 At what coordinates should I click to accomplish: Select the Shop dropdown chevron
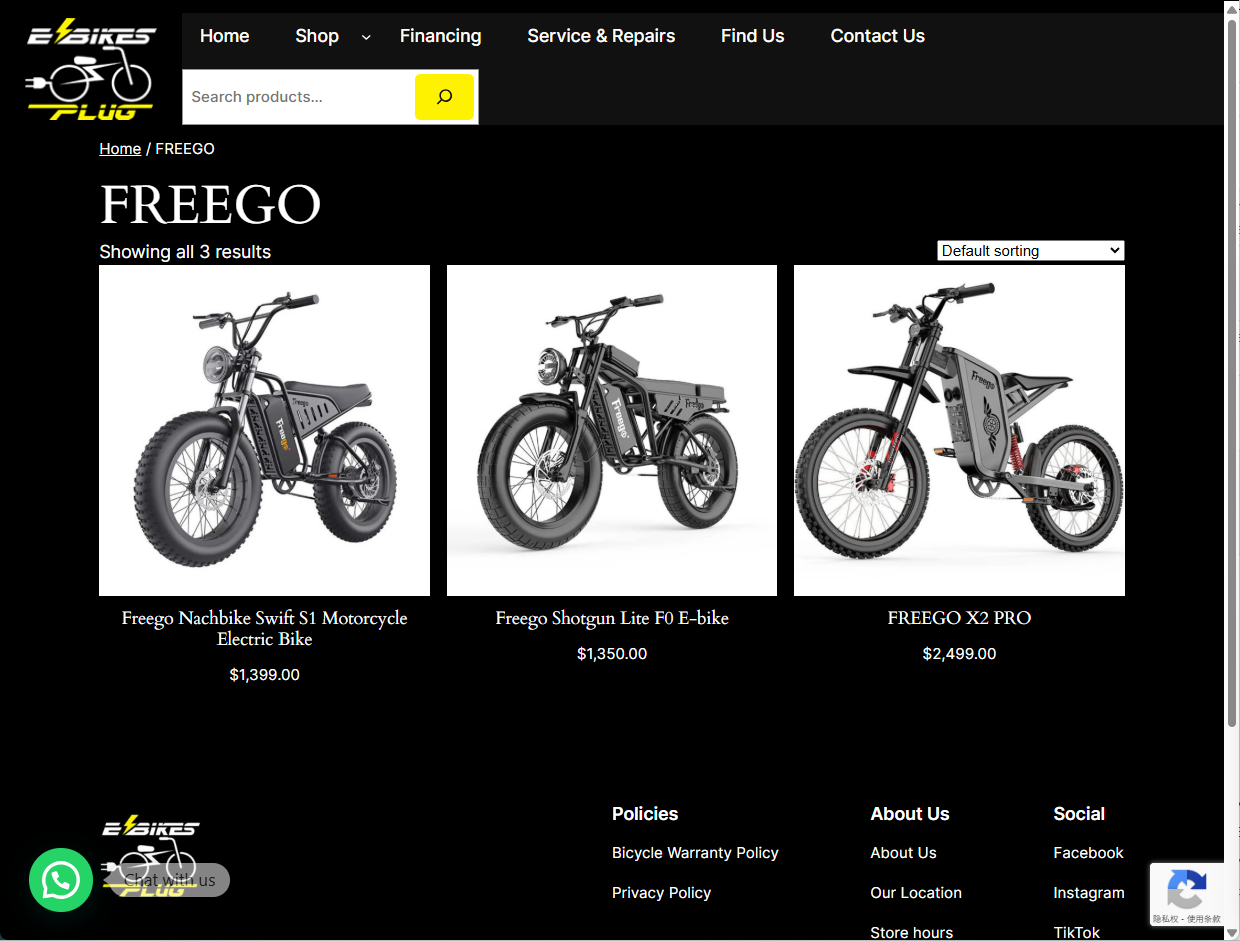pyautogui.click(x=365, y=36)
